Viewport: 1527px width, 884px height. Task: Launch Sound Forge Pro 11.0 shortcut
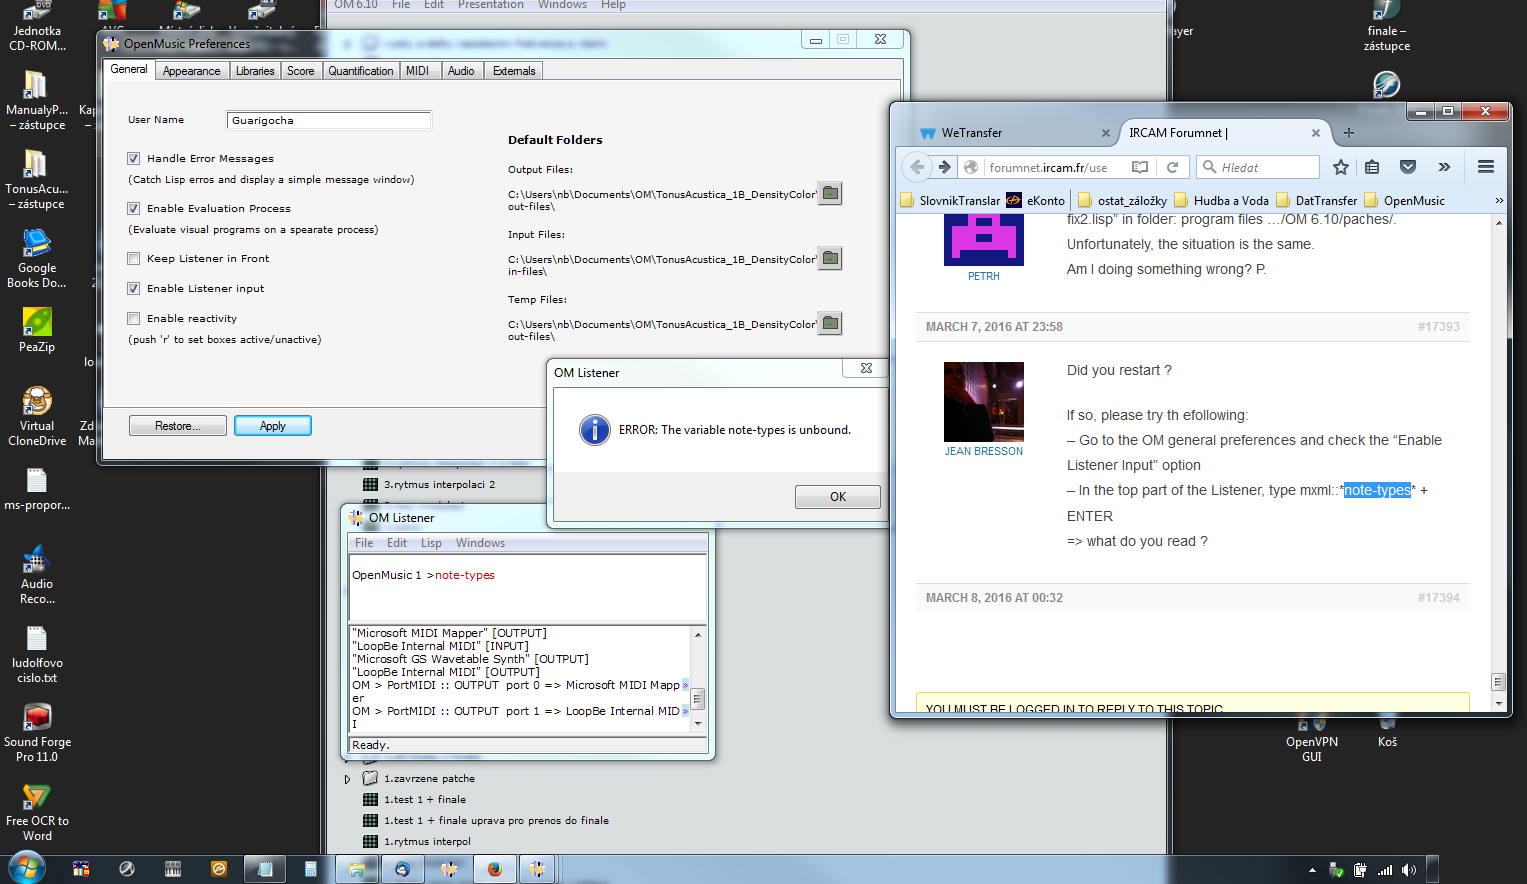click(37, 732)
